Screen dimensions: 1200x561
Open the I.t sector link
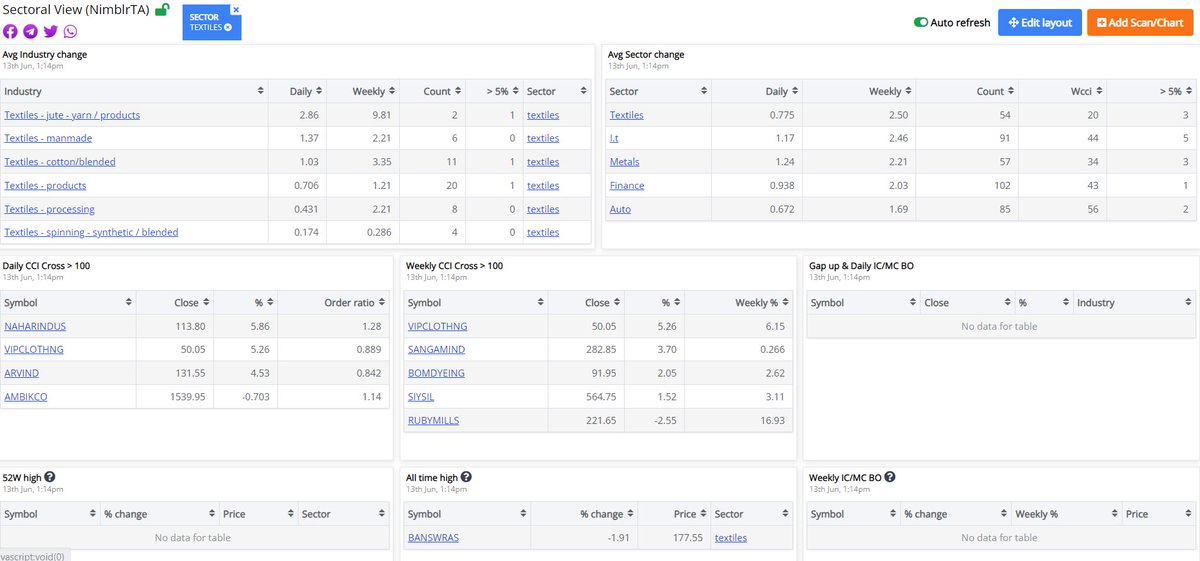(615, 138)
